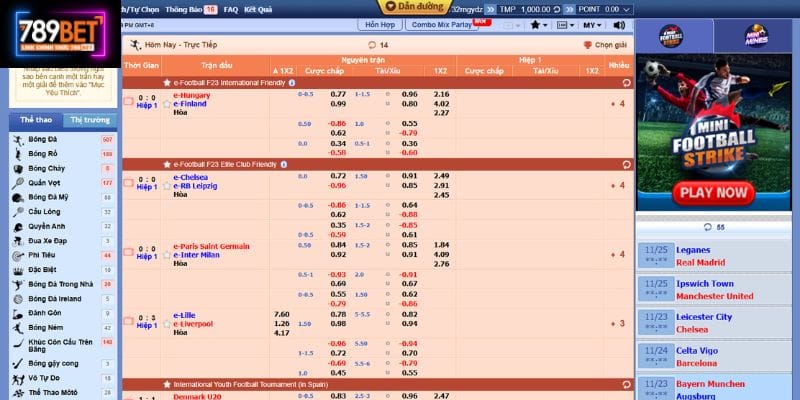Viewport: 800px width, 400px height.
Task: Select 1X2 odds 7.60 for e-Lille
Action: (282, 314)
